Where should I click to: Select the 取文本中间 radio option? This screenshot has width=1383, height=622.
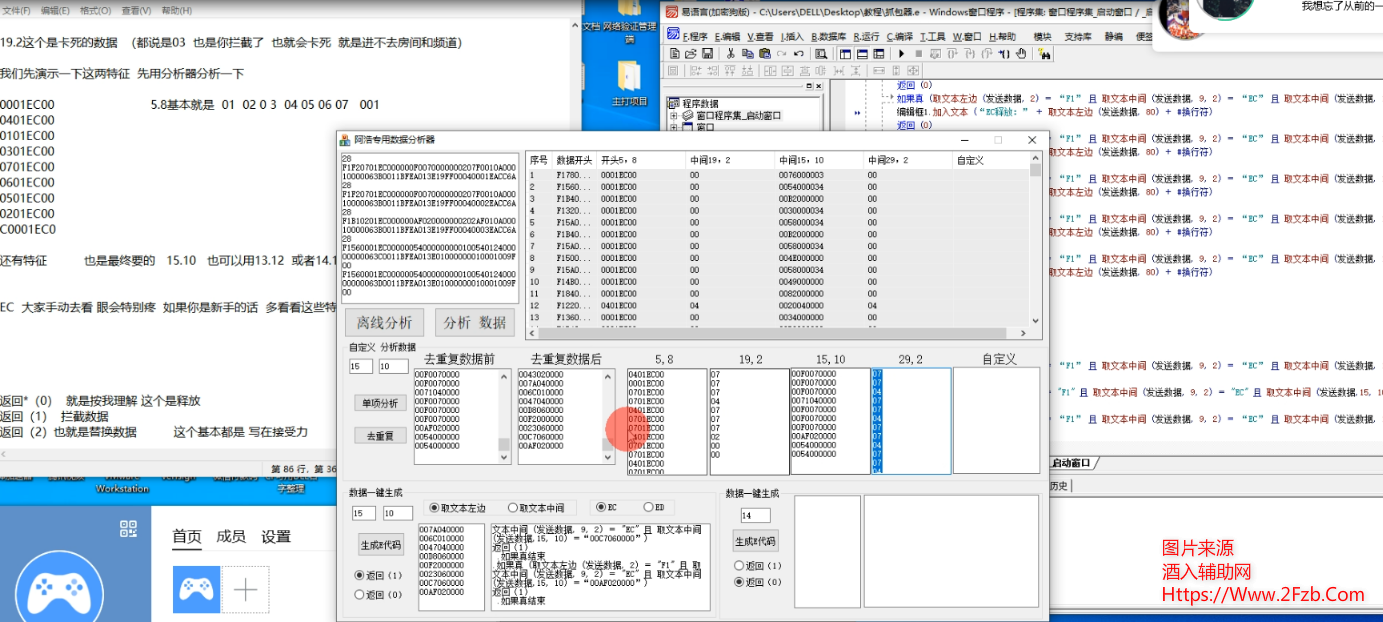(x=514, y=508)
